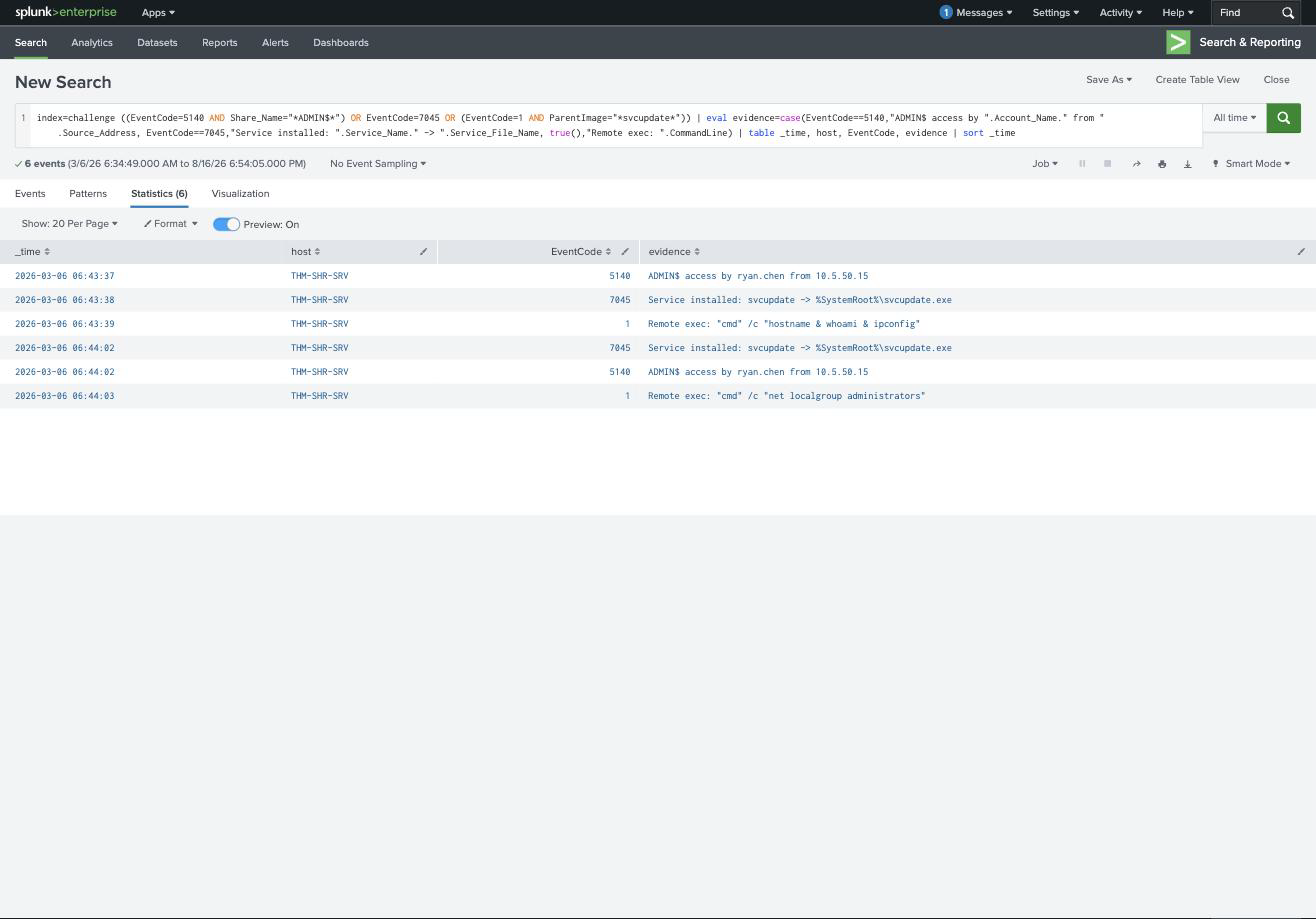Click EventCode 1 in 06:44:03 row

(628, 396)
